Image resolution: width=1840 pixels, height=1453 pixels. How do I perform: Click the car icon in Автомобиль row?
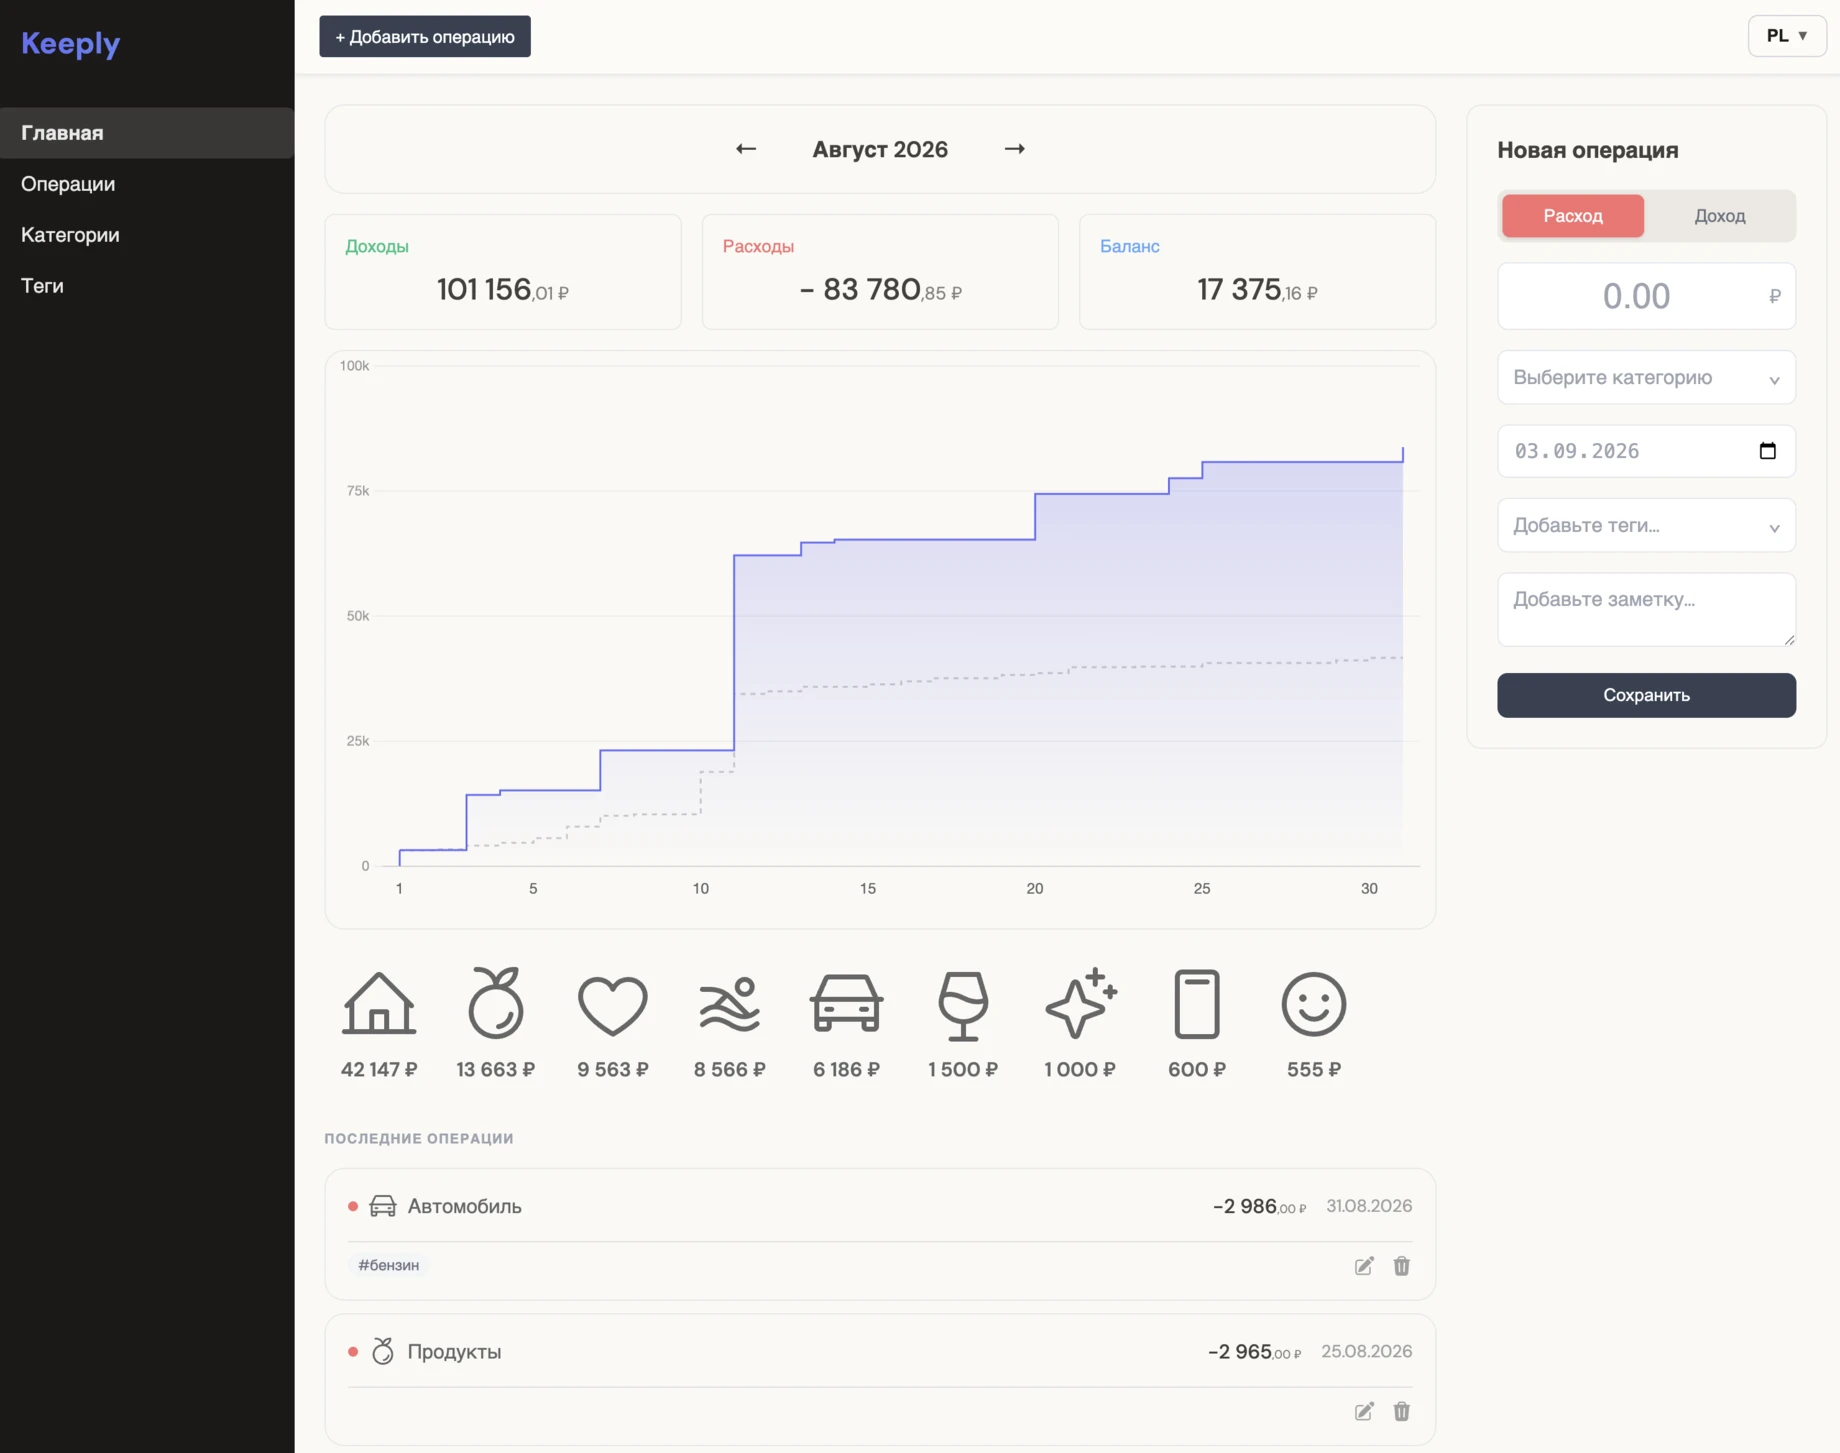(x=383, y=1206)
